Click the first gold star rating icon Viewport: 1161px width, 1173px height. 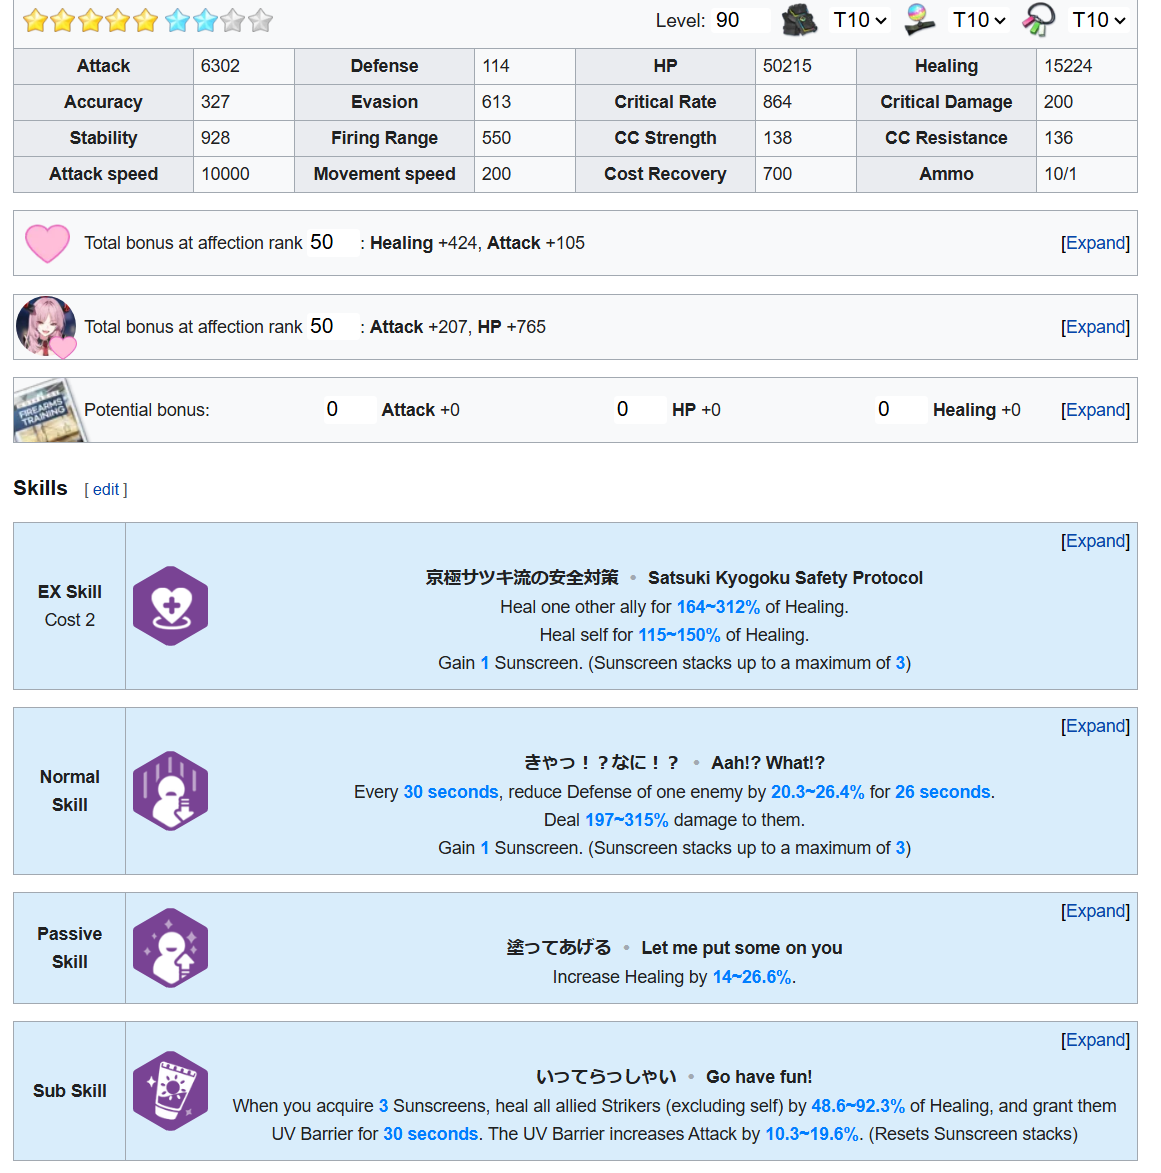(x=35, y=20)
